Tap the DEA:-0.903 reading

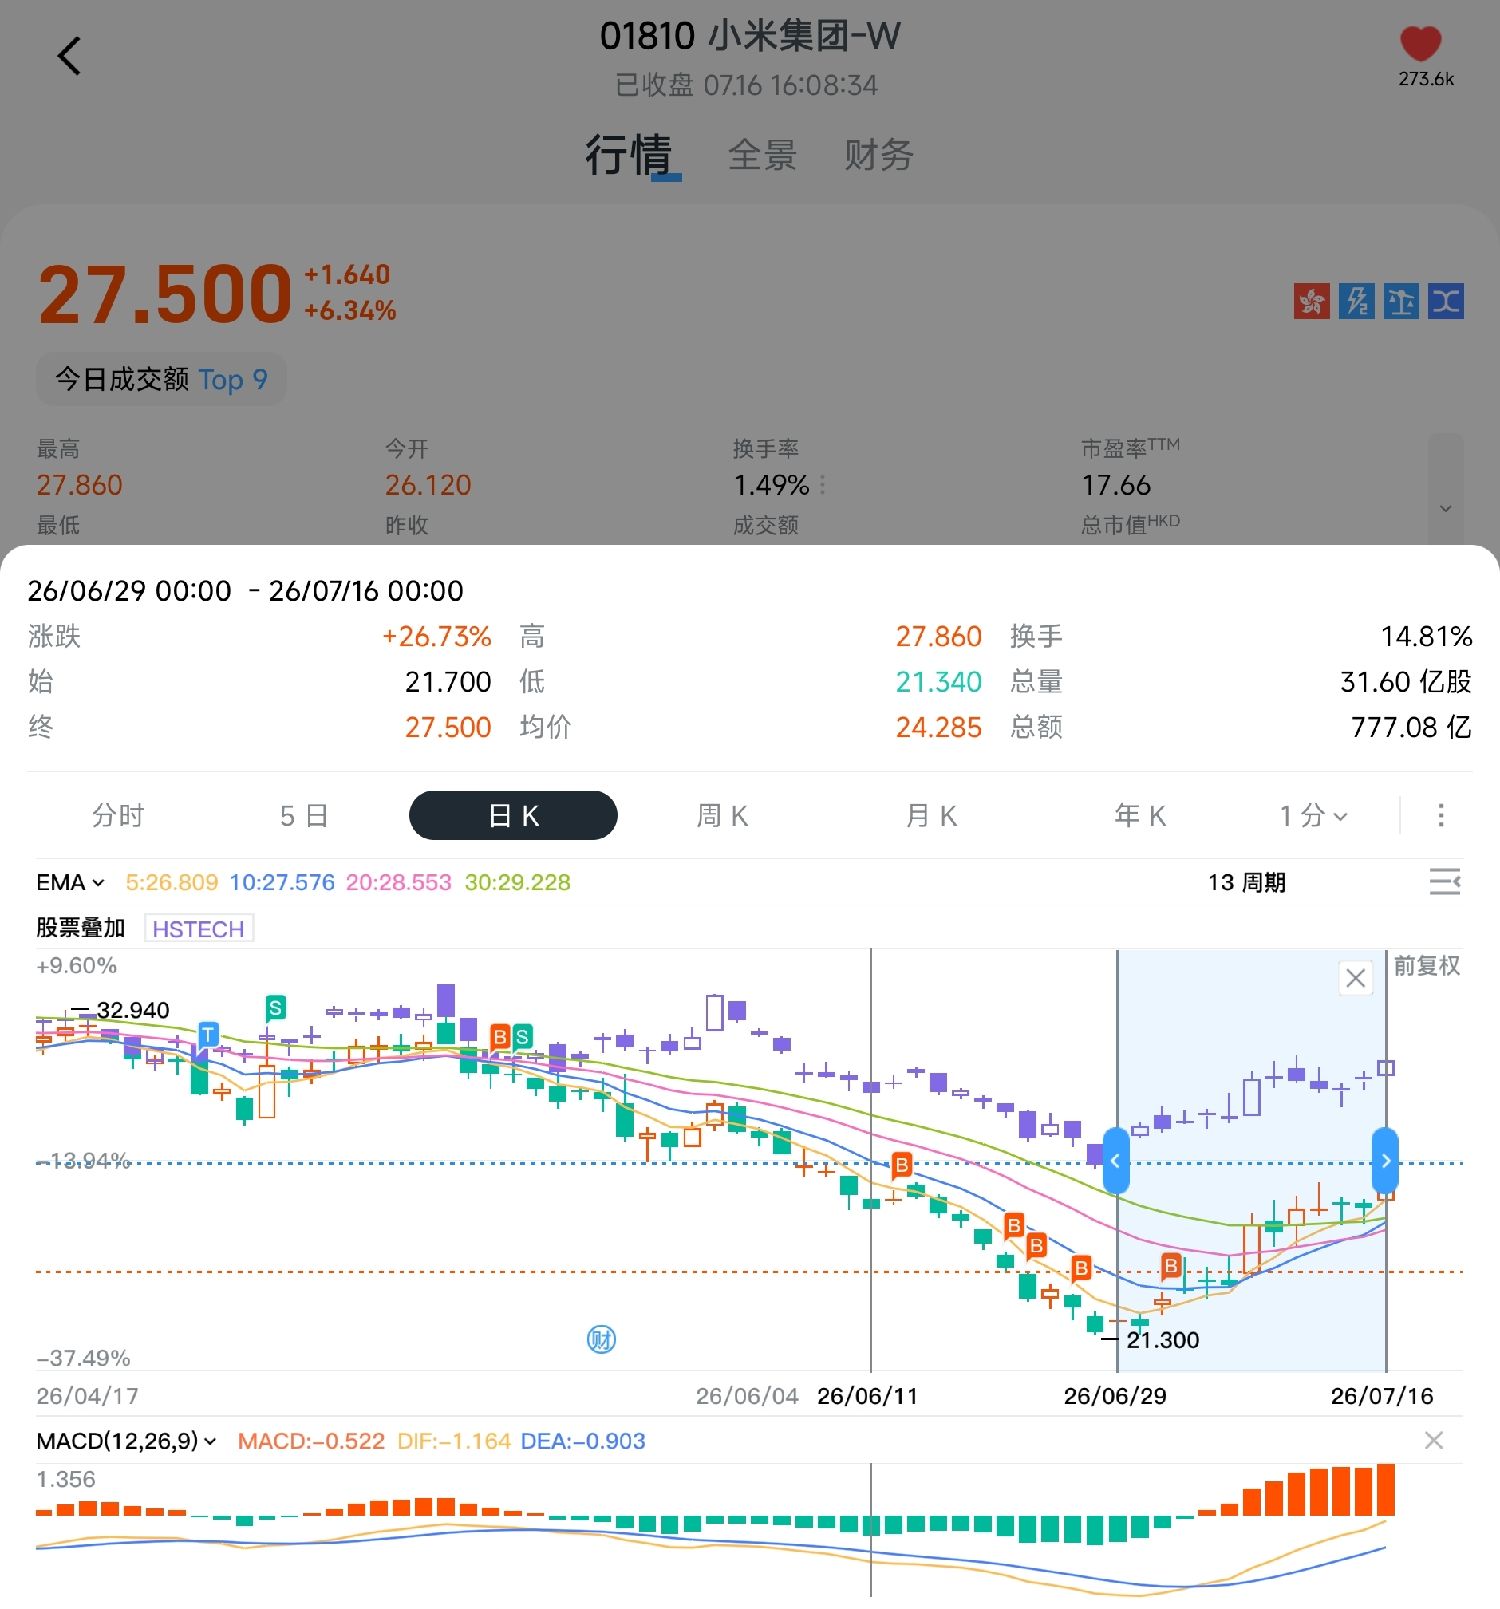tap(583, 1441)
